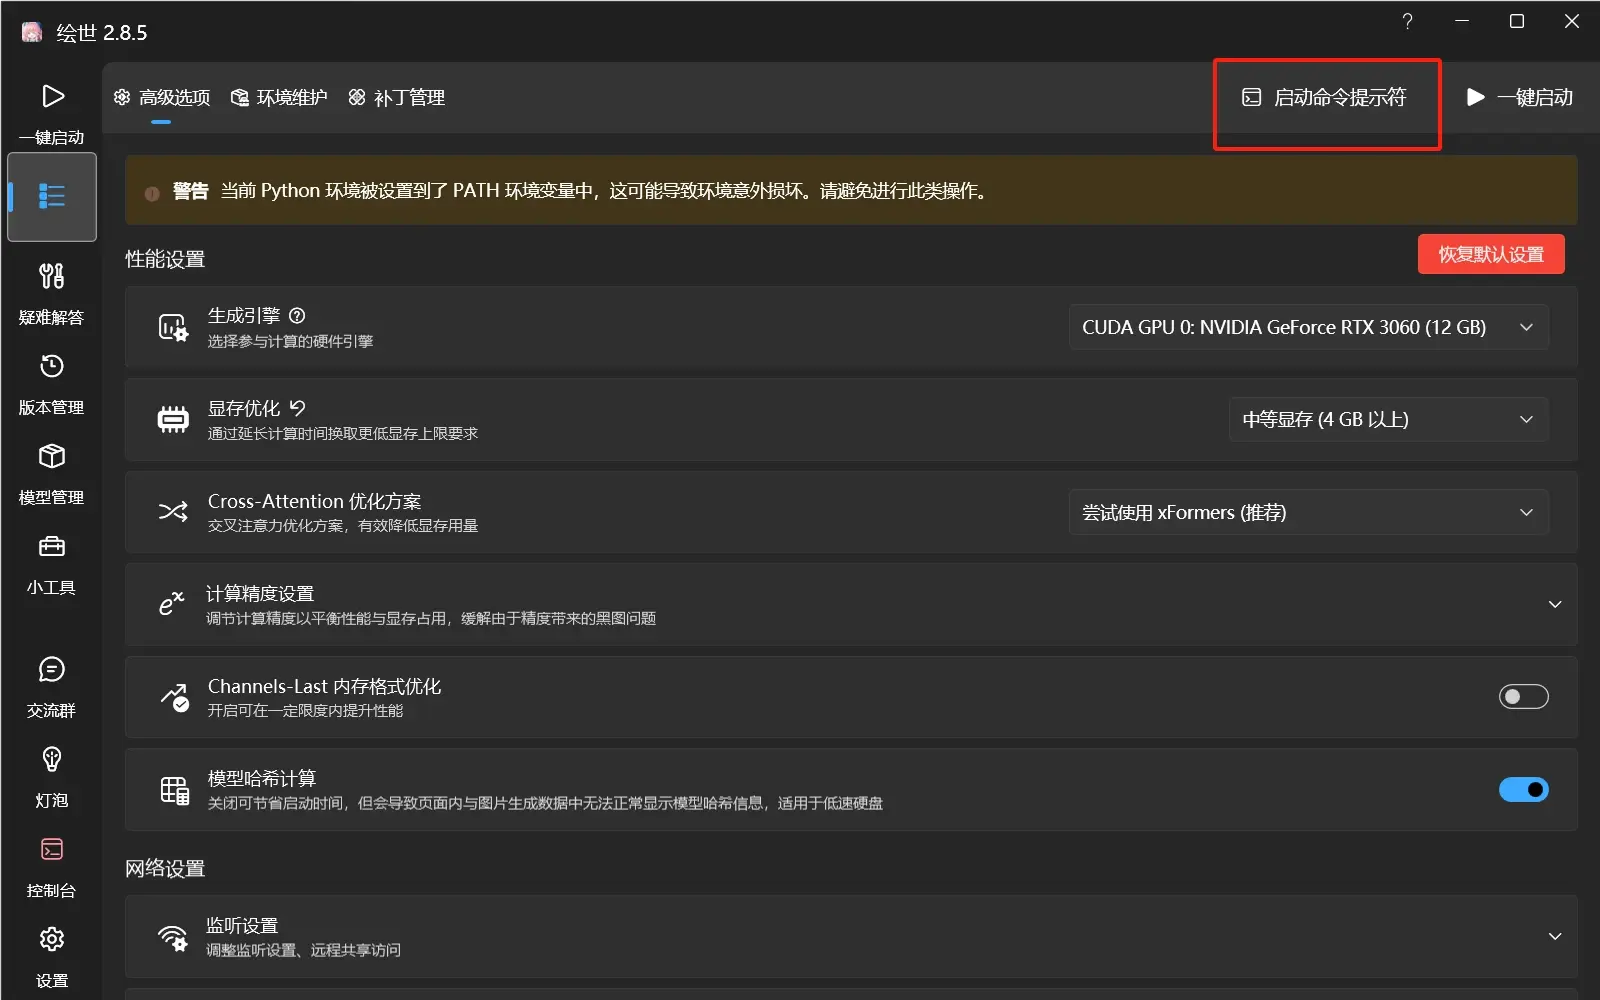
Task: Click the 模型哈希计算 table icon
Action: (174, 790)
